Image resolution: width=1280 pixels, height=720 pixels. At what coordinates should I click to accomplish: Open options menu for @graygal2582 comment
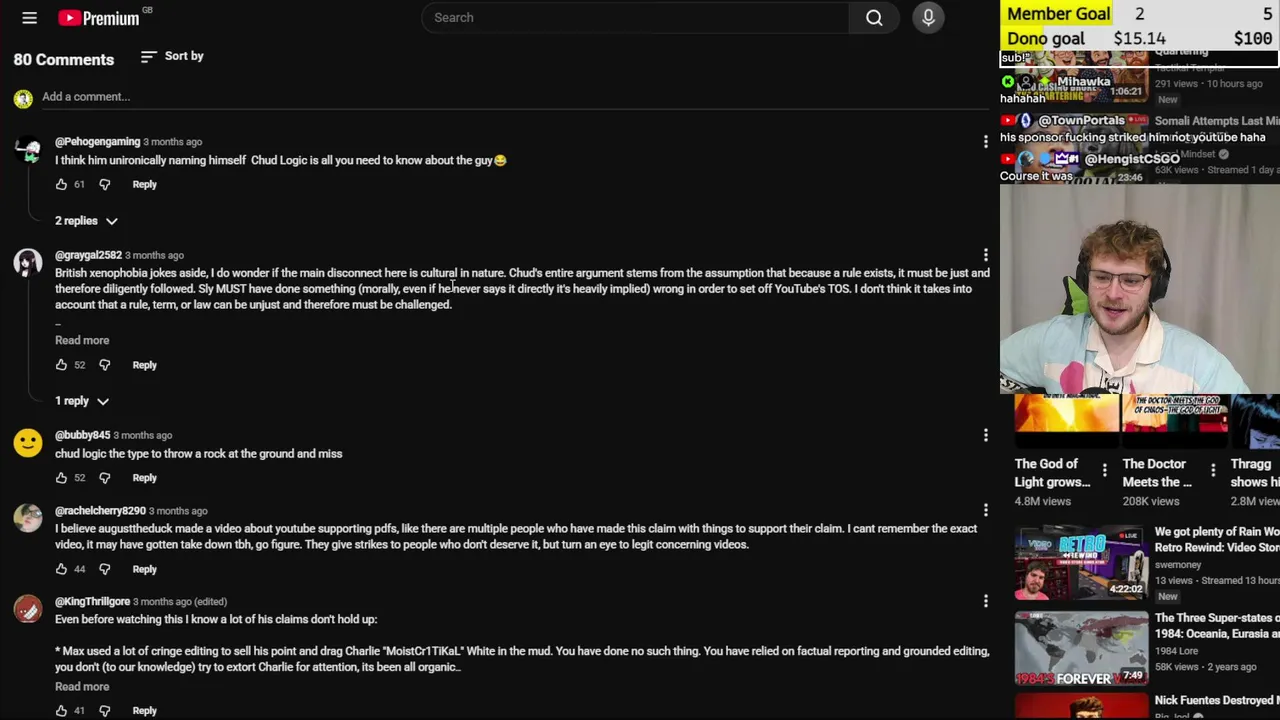[x=985, y=256]
